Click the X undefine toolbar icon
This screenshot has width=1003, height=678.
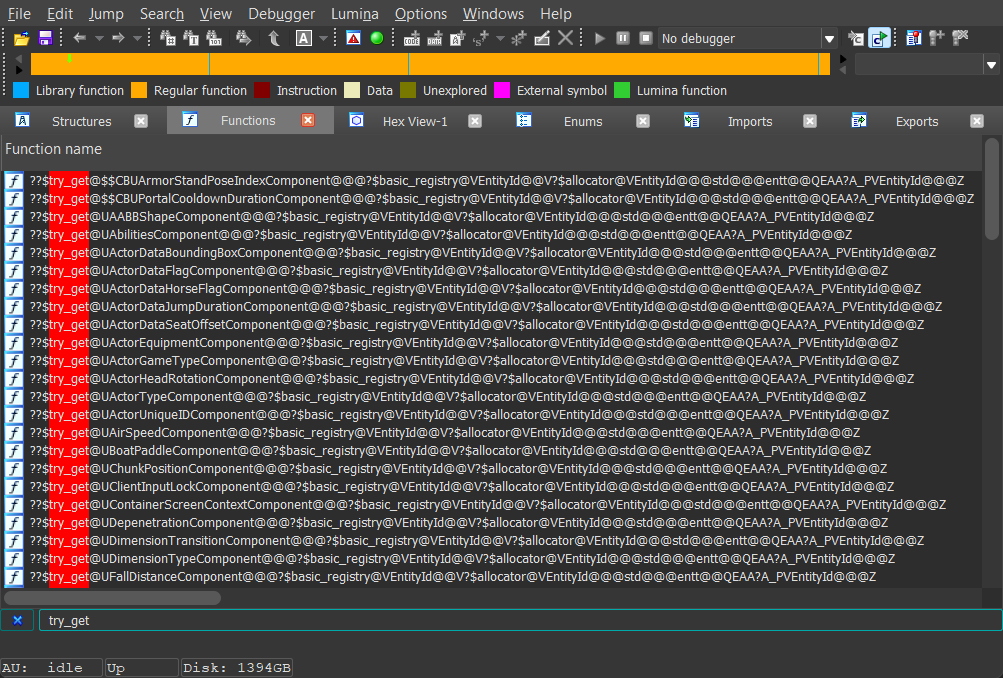565,38
